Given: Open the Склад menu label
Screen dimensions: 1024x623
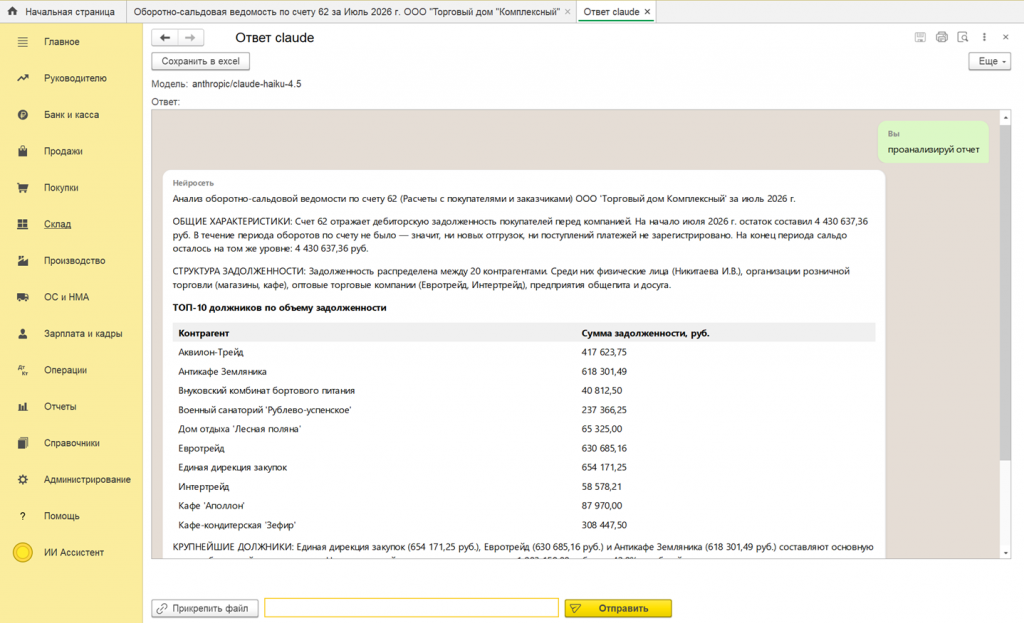Looking at the screenshot, I should (x=57, y=224).
